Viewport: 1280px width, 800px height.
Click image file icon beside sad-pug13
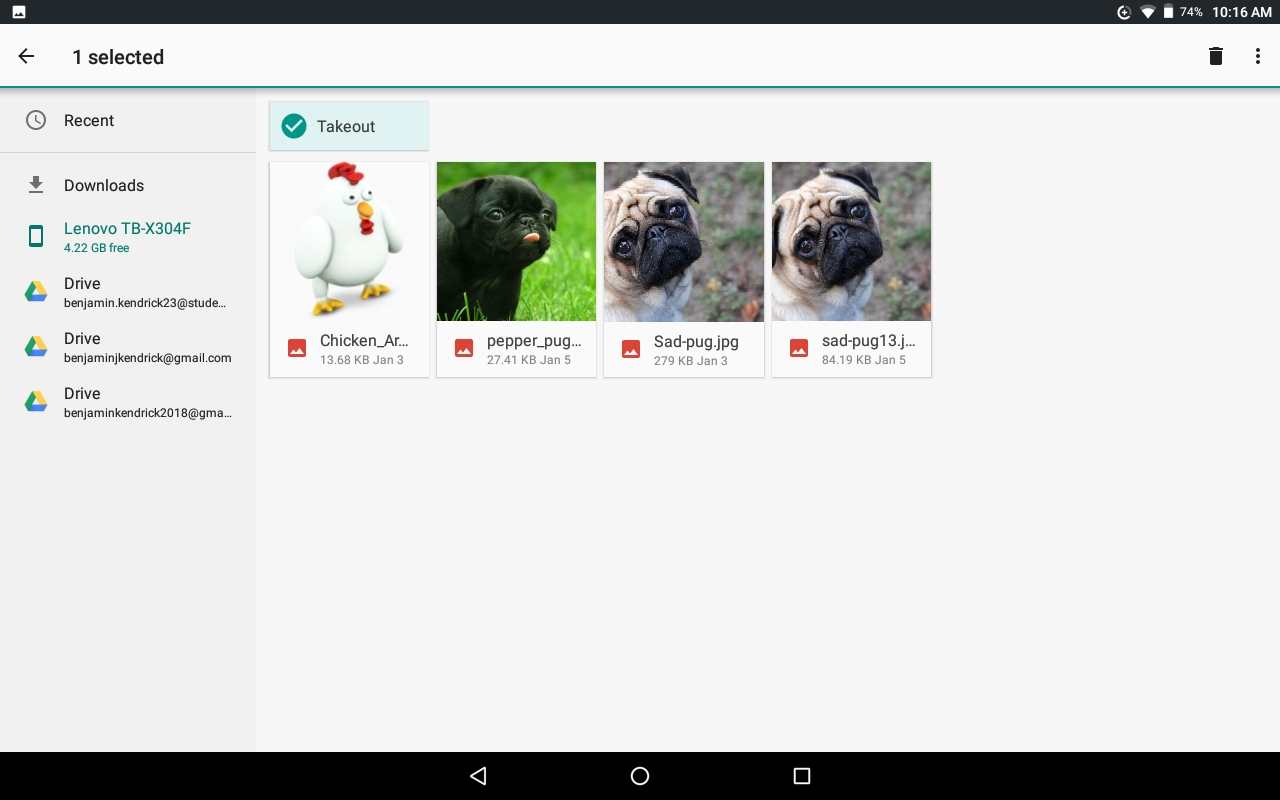pos(798,348)
